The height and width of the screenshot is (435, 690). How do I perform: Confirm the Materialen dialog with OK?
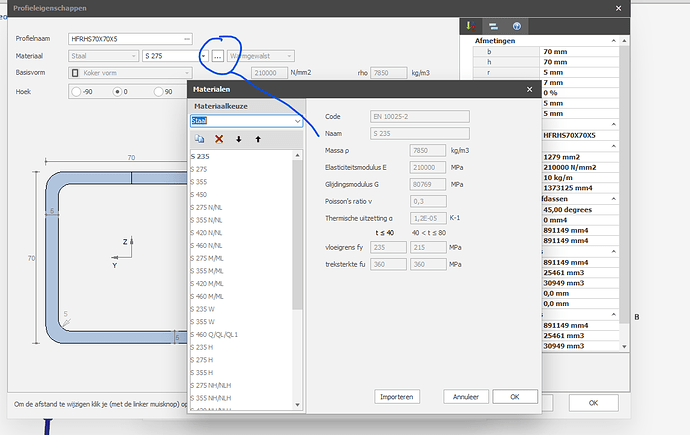point(515,397)
